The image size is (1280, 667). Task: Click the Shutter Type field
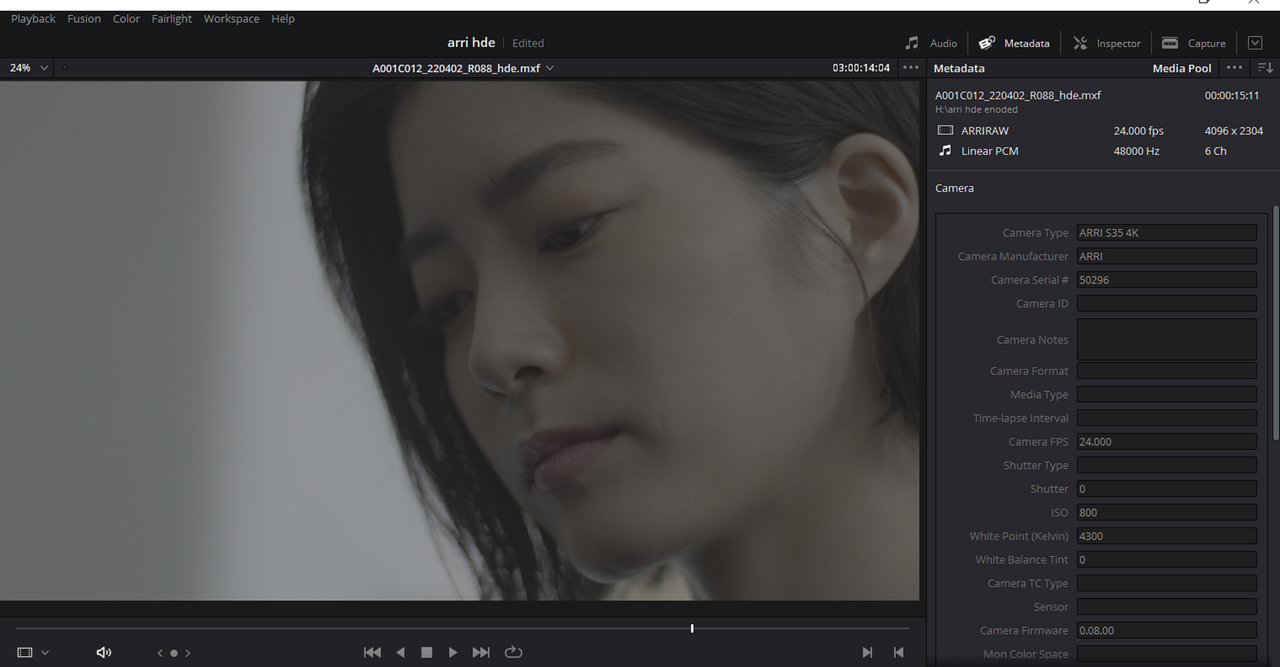[1166, 465]
